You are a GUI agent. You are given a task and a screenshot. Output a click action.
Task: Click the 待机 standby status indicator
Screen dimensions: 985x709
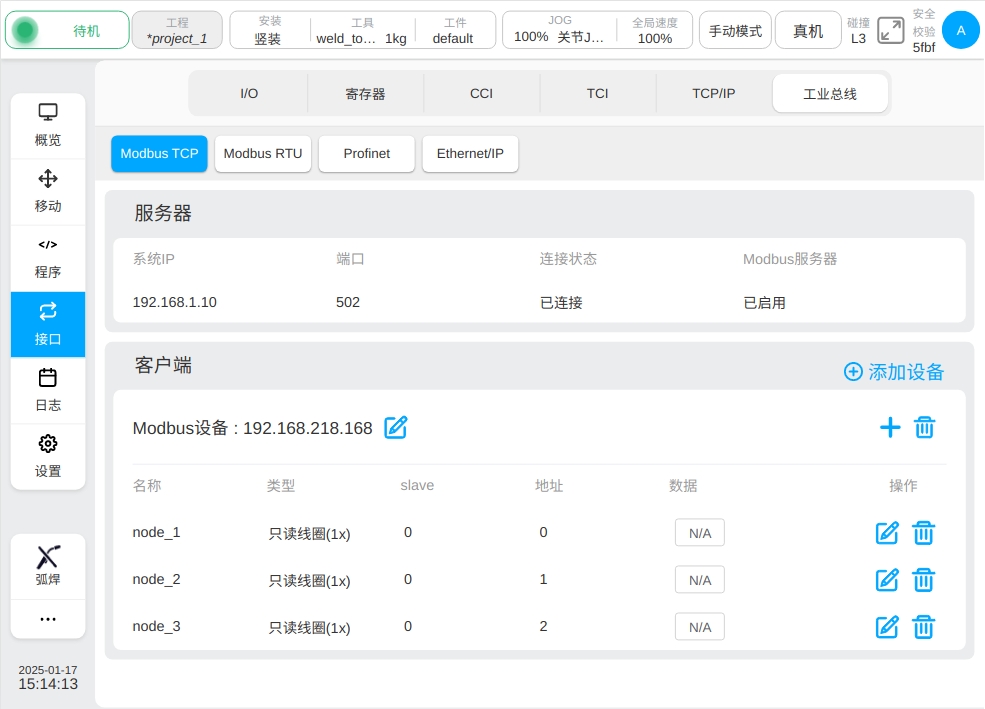(67, 31)
